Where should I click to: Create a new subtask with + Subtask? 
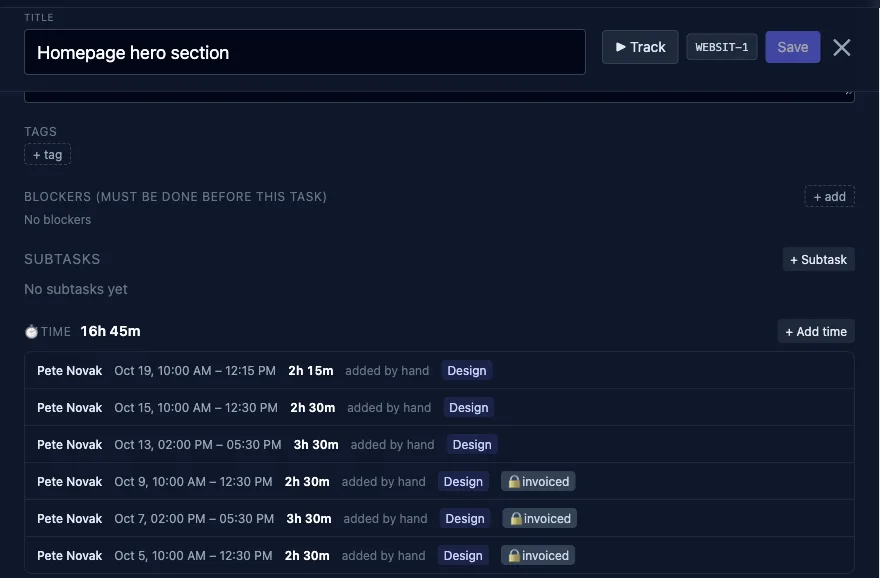click(x=818, y=259)
